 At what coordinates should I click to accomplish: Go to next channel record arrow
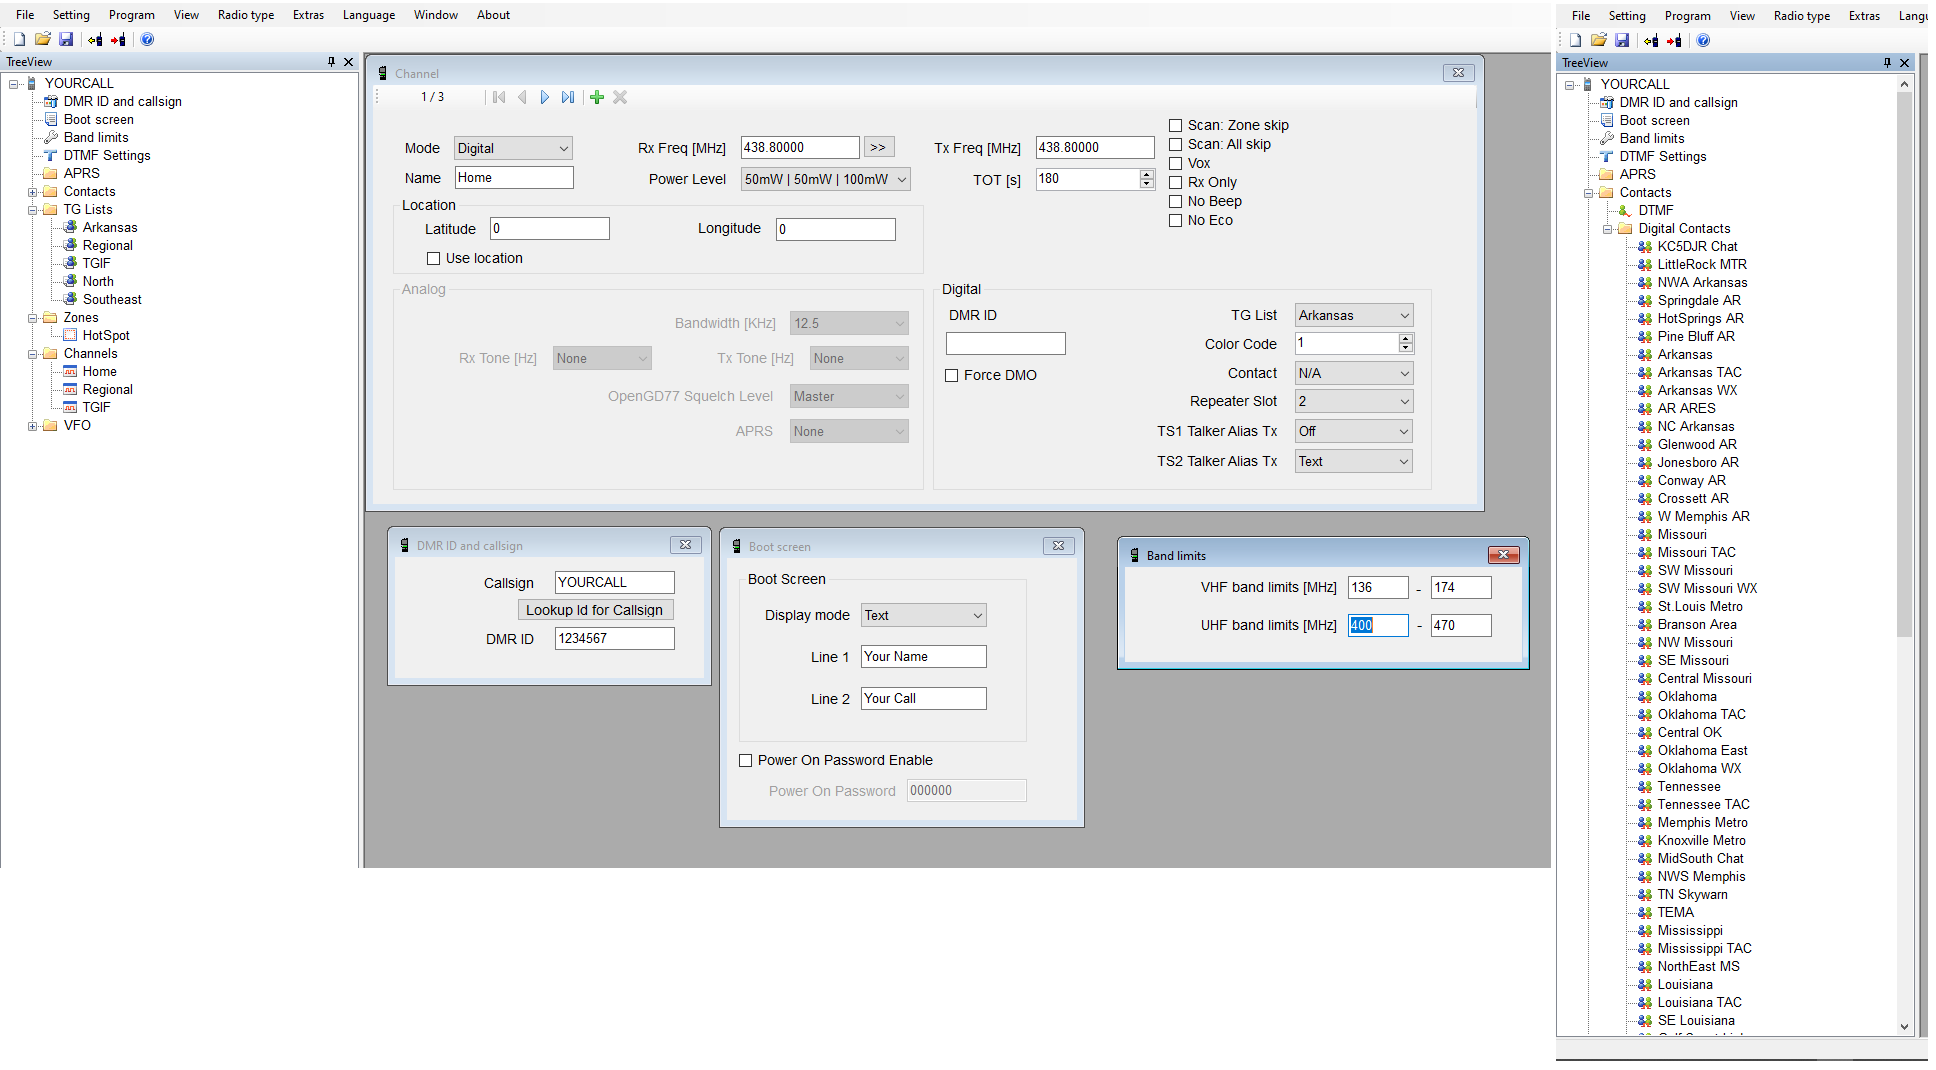[x=544, y=97]
